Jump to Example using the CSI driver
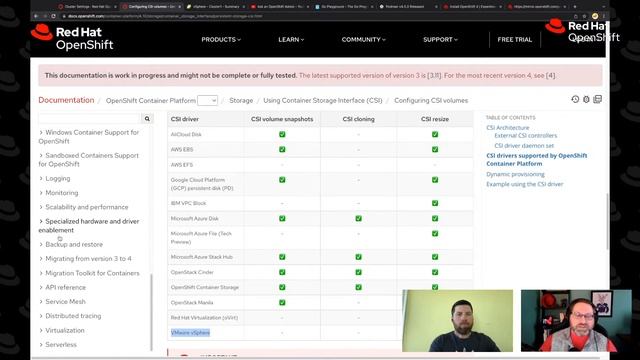Viewport: 640px width, 360px height. click(524, 184)
